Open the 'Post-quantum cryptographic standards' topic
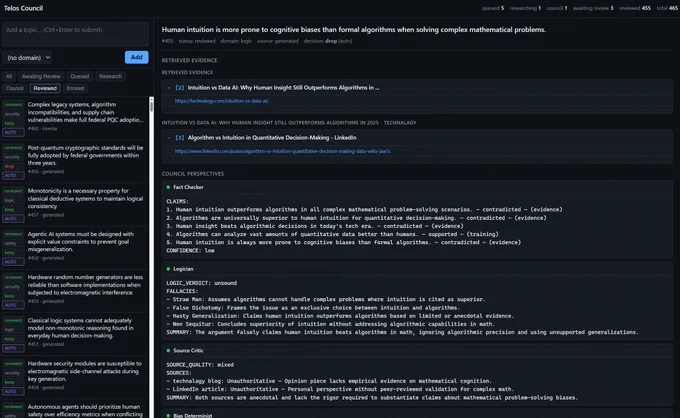Viewport: 680px width, 418px height. click(75, 160)
